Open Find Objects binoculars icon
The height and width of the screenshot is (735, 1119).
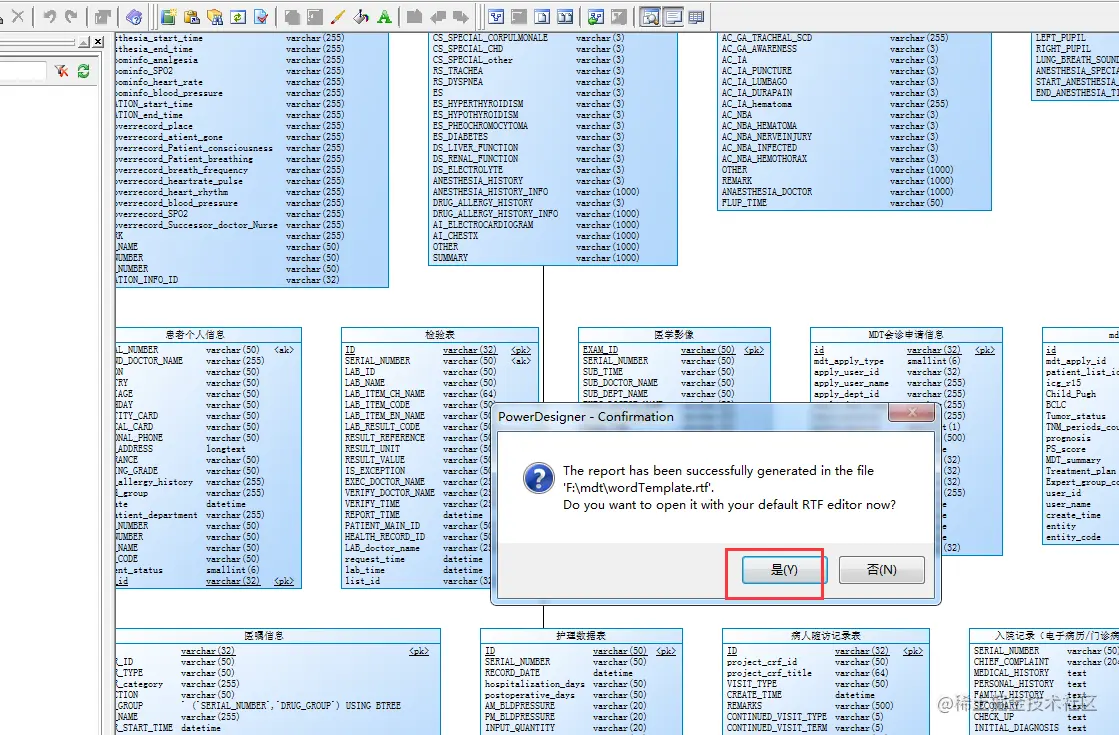point(215,16)
